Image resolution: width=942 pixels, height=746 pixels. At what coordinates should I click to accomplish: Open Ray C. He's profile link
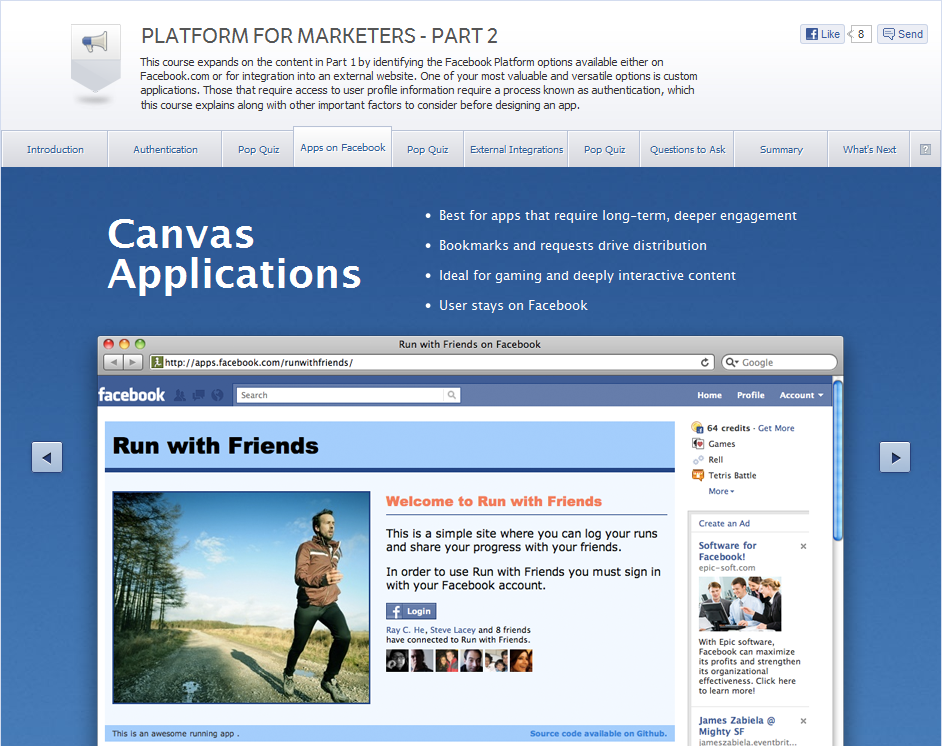405,629
